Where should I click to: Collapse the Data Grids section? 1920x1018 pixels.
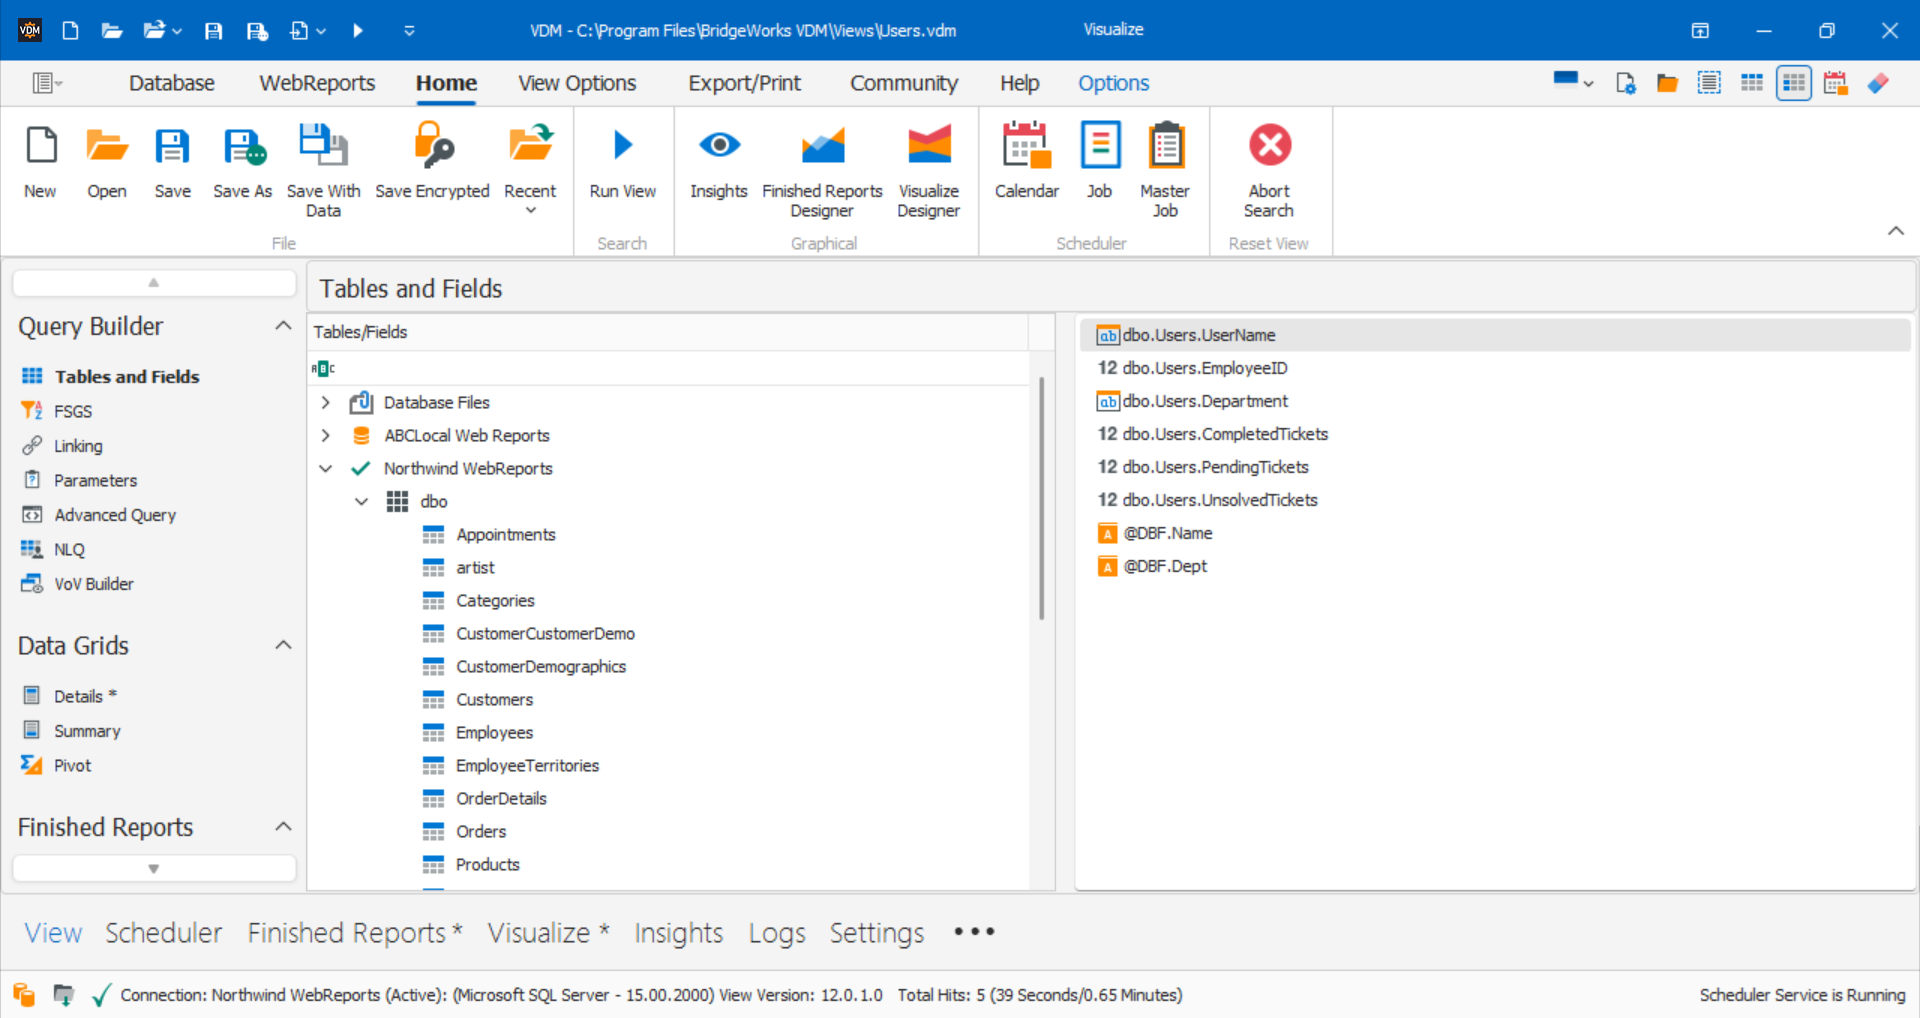[283, 645]
